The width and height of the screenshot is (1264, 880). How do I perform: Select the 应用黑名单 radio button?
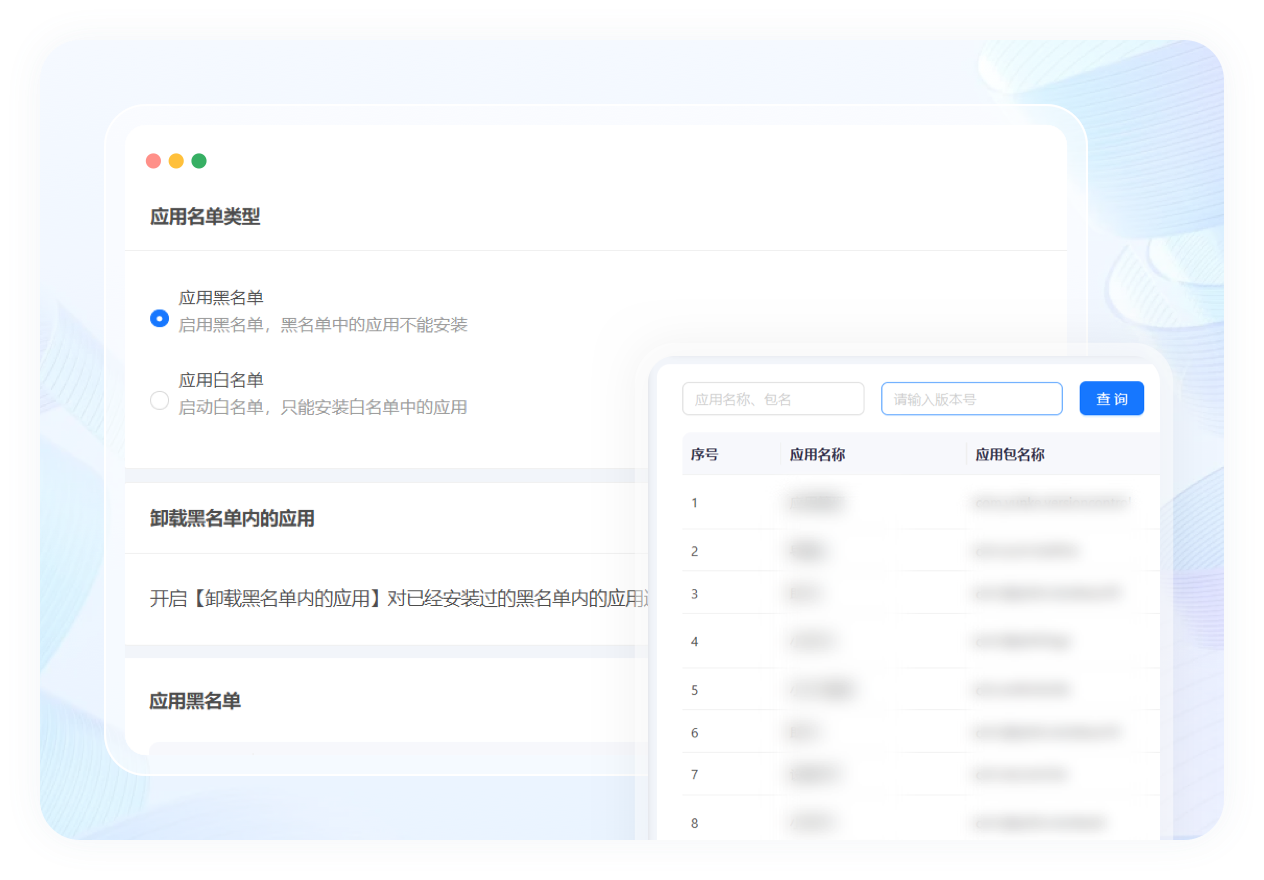[159, 318]
